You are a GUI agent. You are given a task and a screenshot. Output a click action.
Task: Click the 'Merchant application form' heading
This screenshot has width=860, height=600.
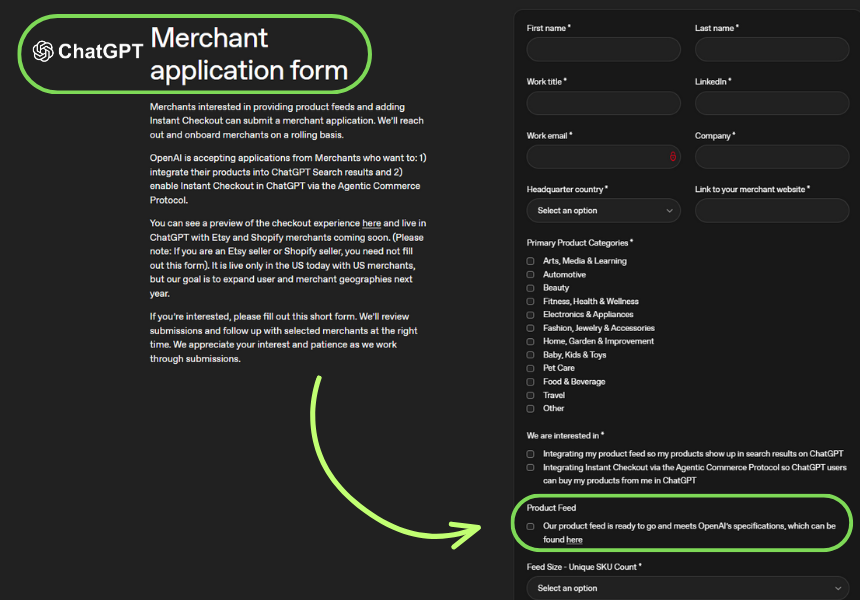(249, 54)
